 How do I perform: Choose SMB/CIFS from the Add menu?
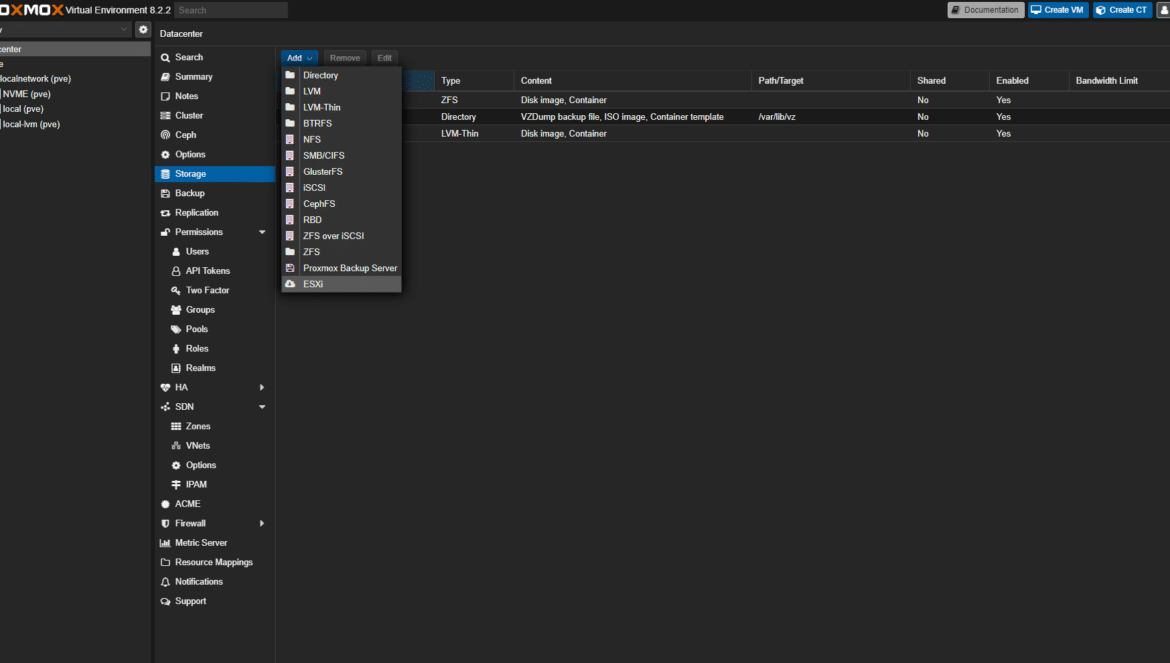tap(341, 155)
